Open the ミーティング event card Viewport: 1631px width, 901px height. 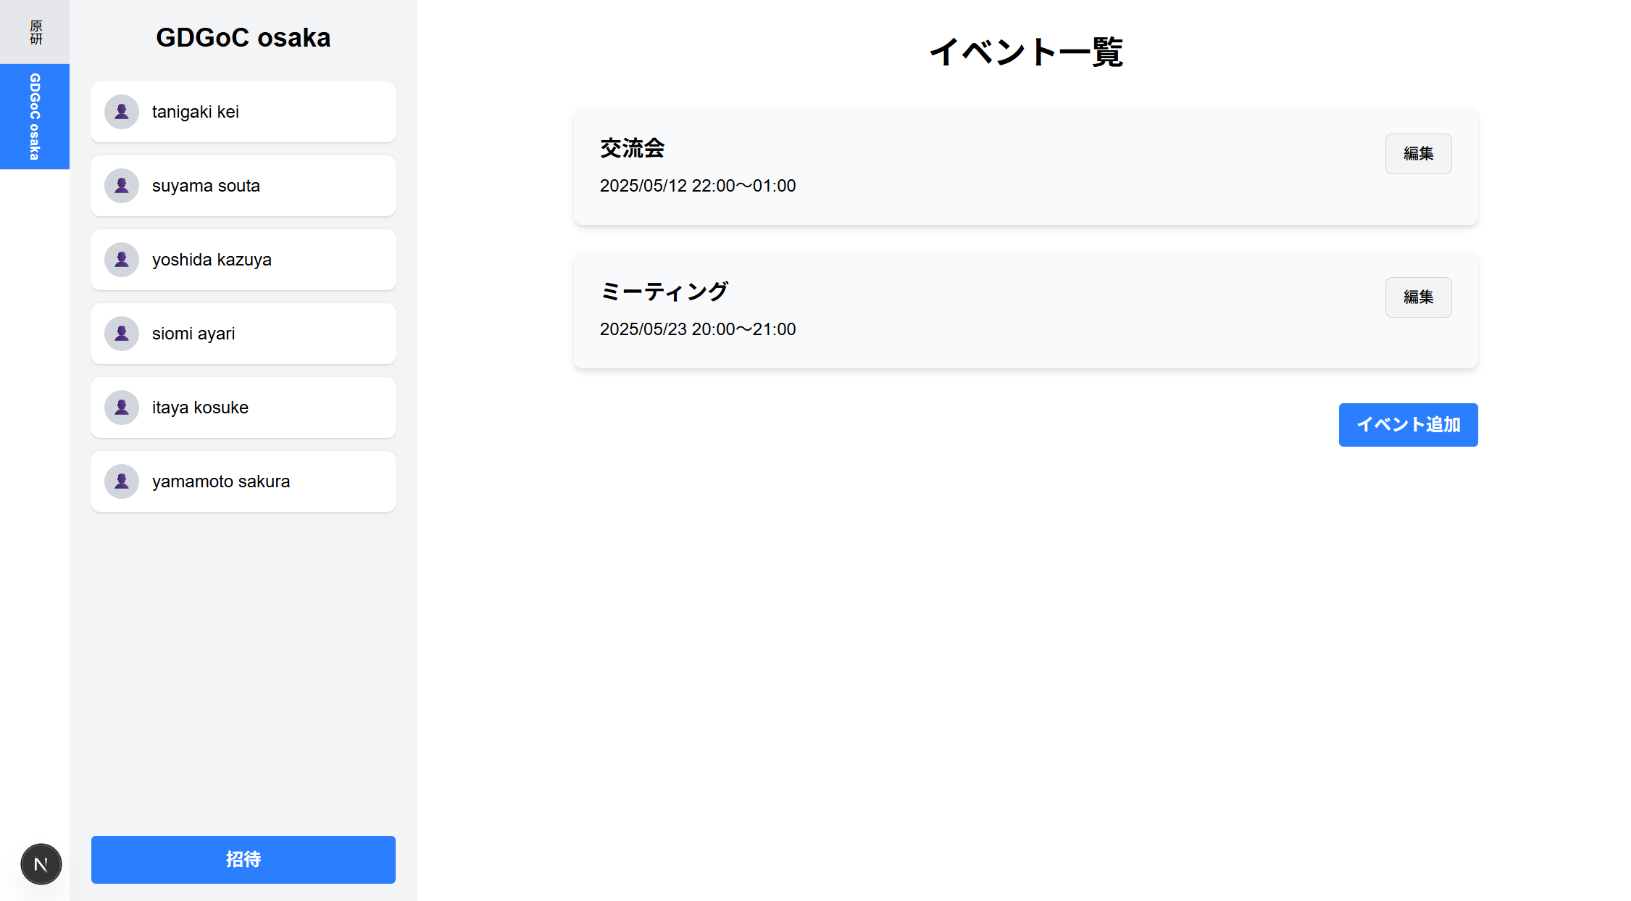1025,310
